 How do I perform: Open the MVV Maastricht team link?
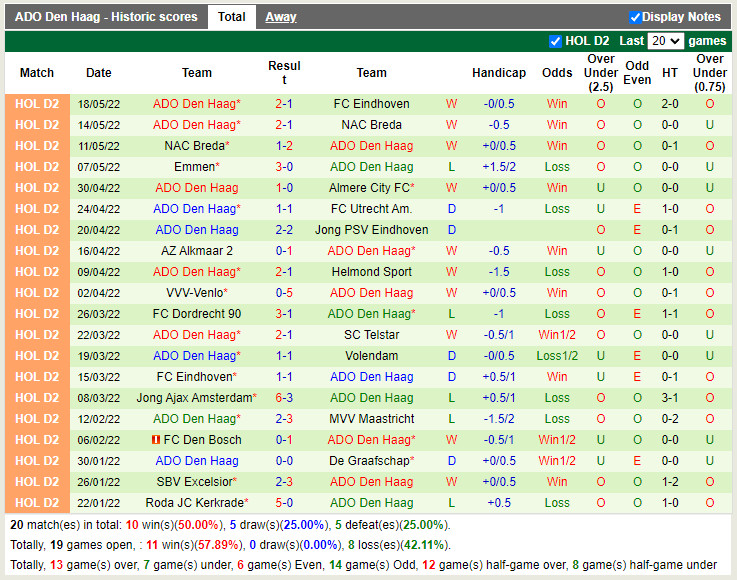[371, 419]
